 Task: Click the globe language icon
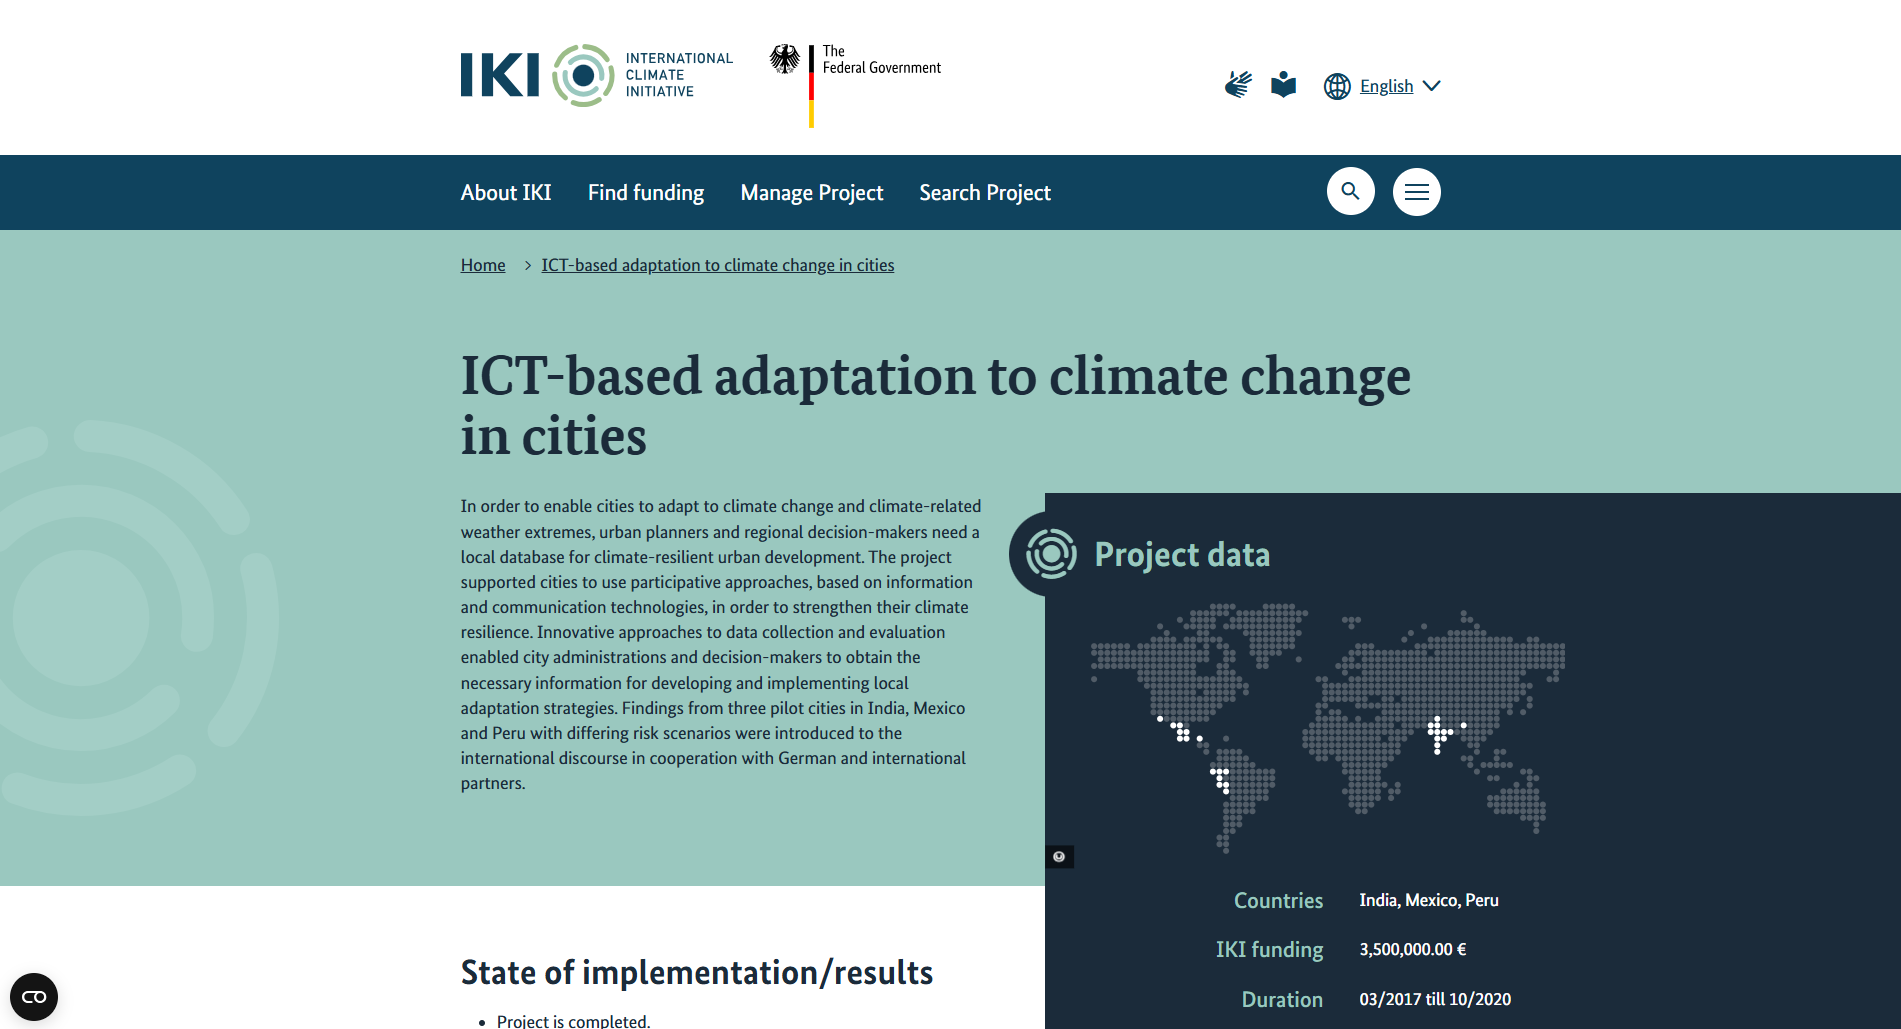tap(1337, 86)
